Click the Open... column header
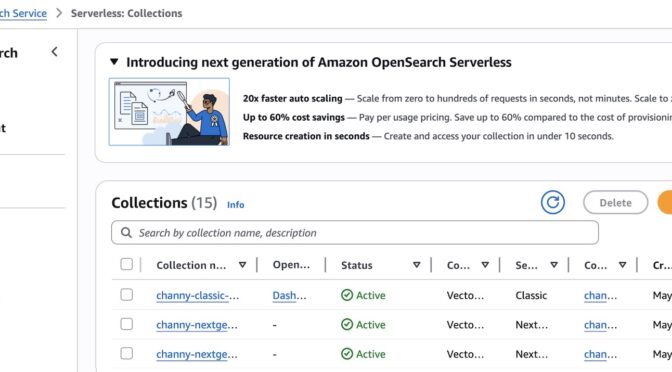 click(291, 265)
